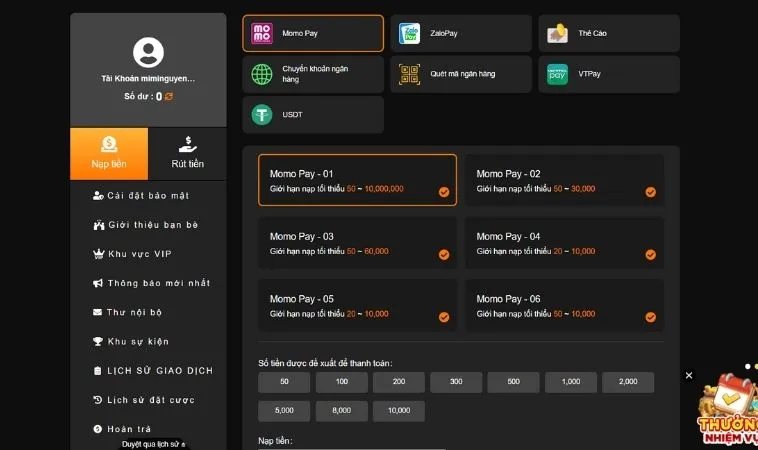
Task: Click the VTPay logo icon
Action: pos(557,74)
